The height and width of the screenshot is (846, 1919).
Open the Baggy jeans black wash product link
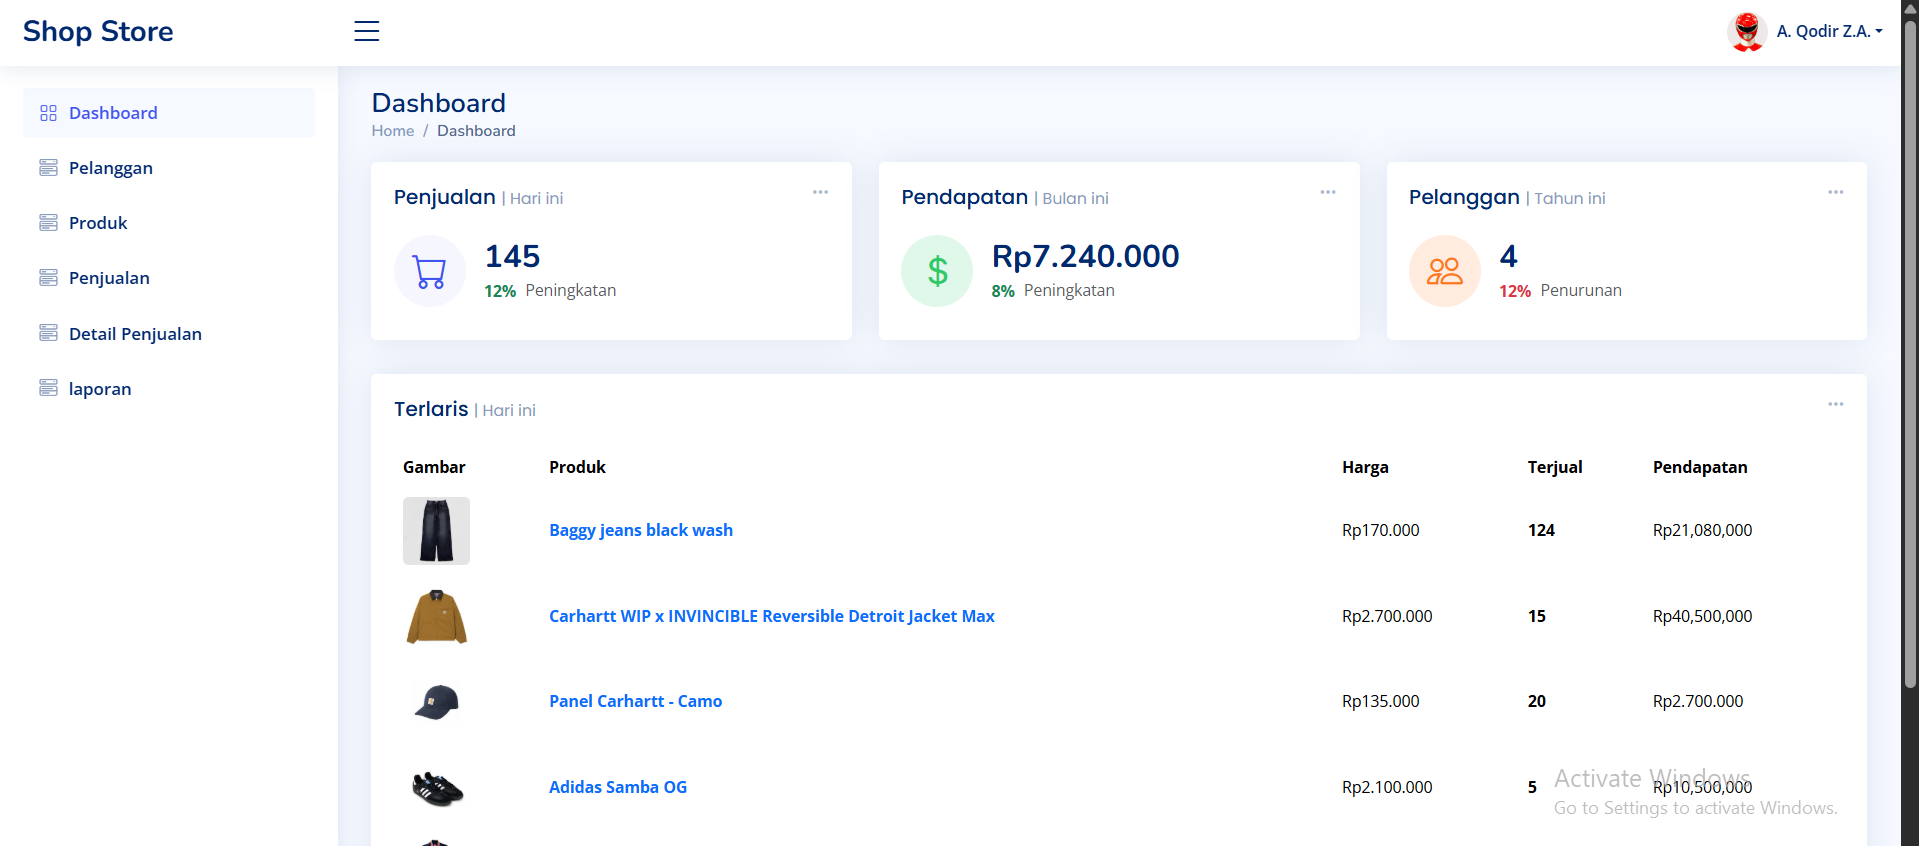[640, 530]
